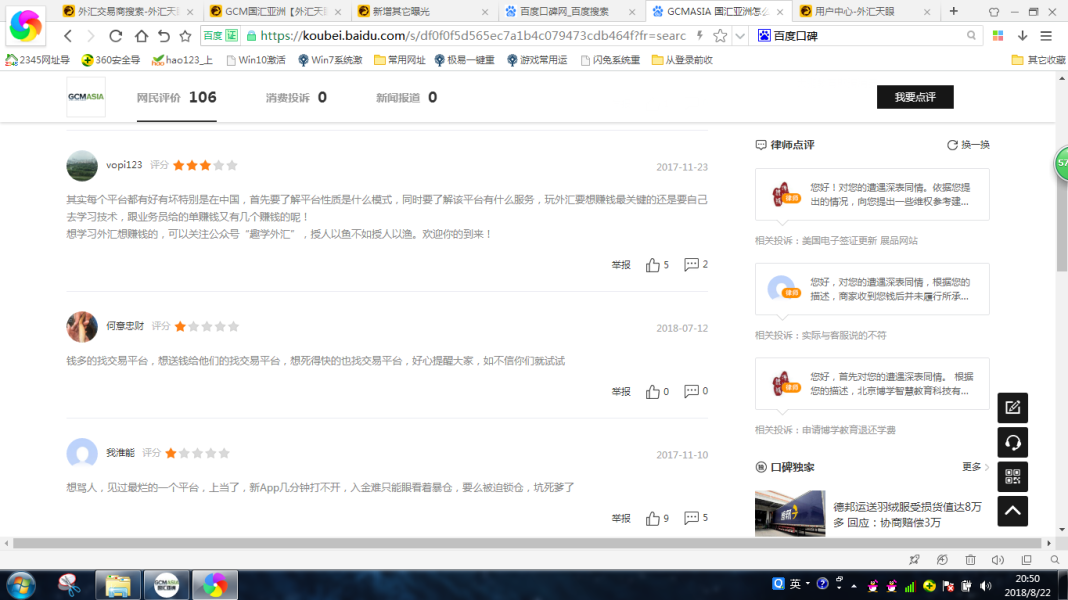
Task: Like vopi123's review with thumbs-up
Action: [653, 265]
